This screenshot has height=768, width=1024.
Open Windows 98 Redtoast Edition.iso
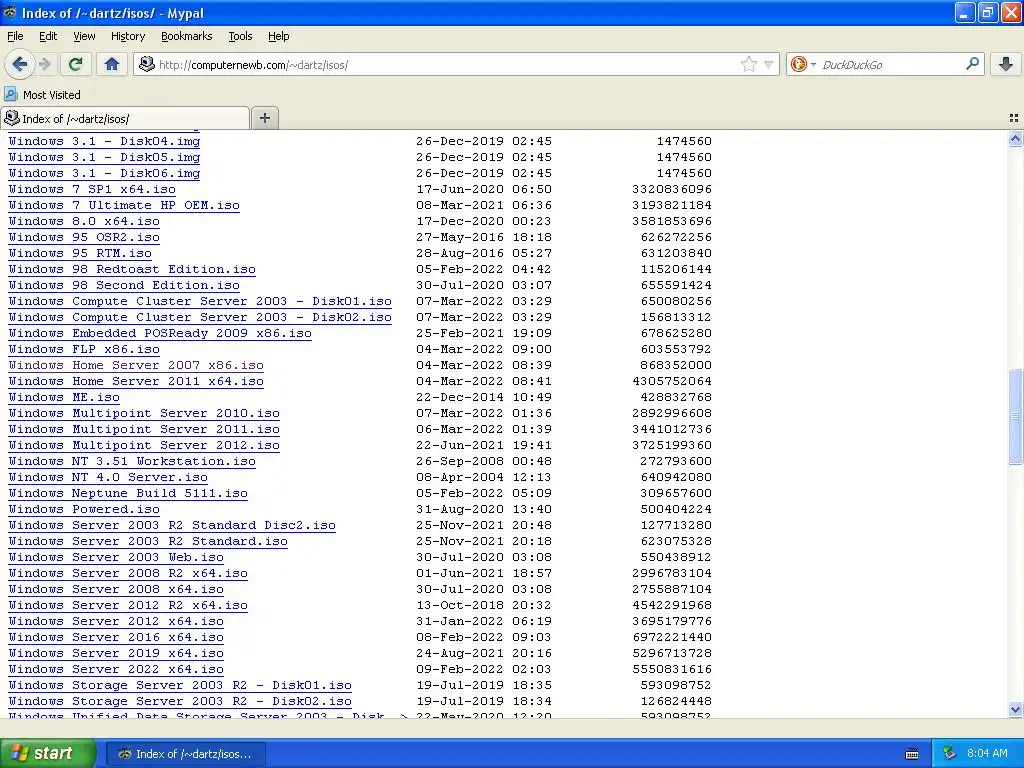pyautogui.click(x=132, y=269)
